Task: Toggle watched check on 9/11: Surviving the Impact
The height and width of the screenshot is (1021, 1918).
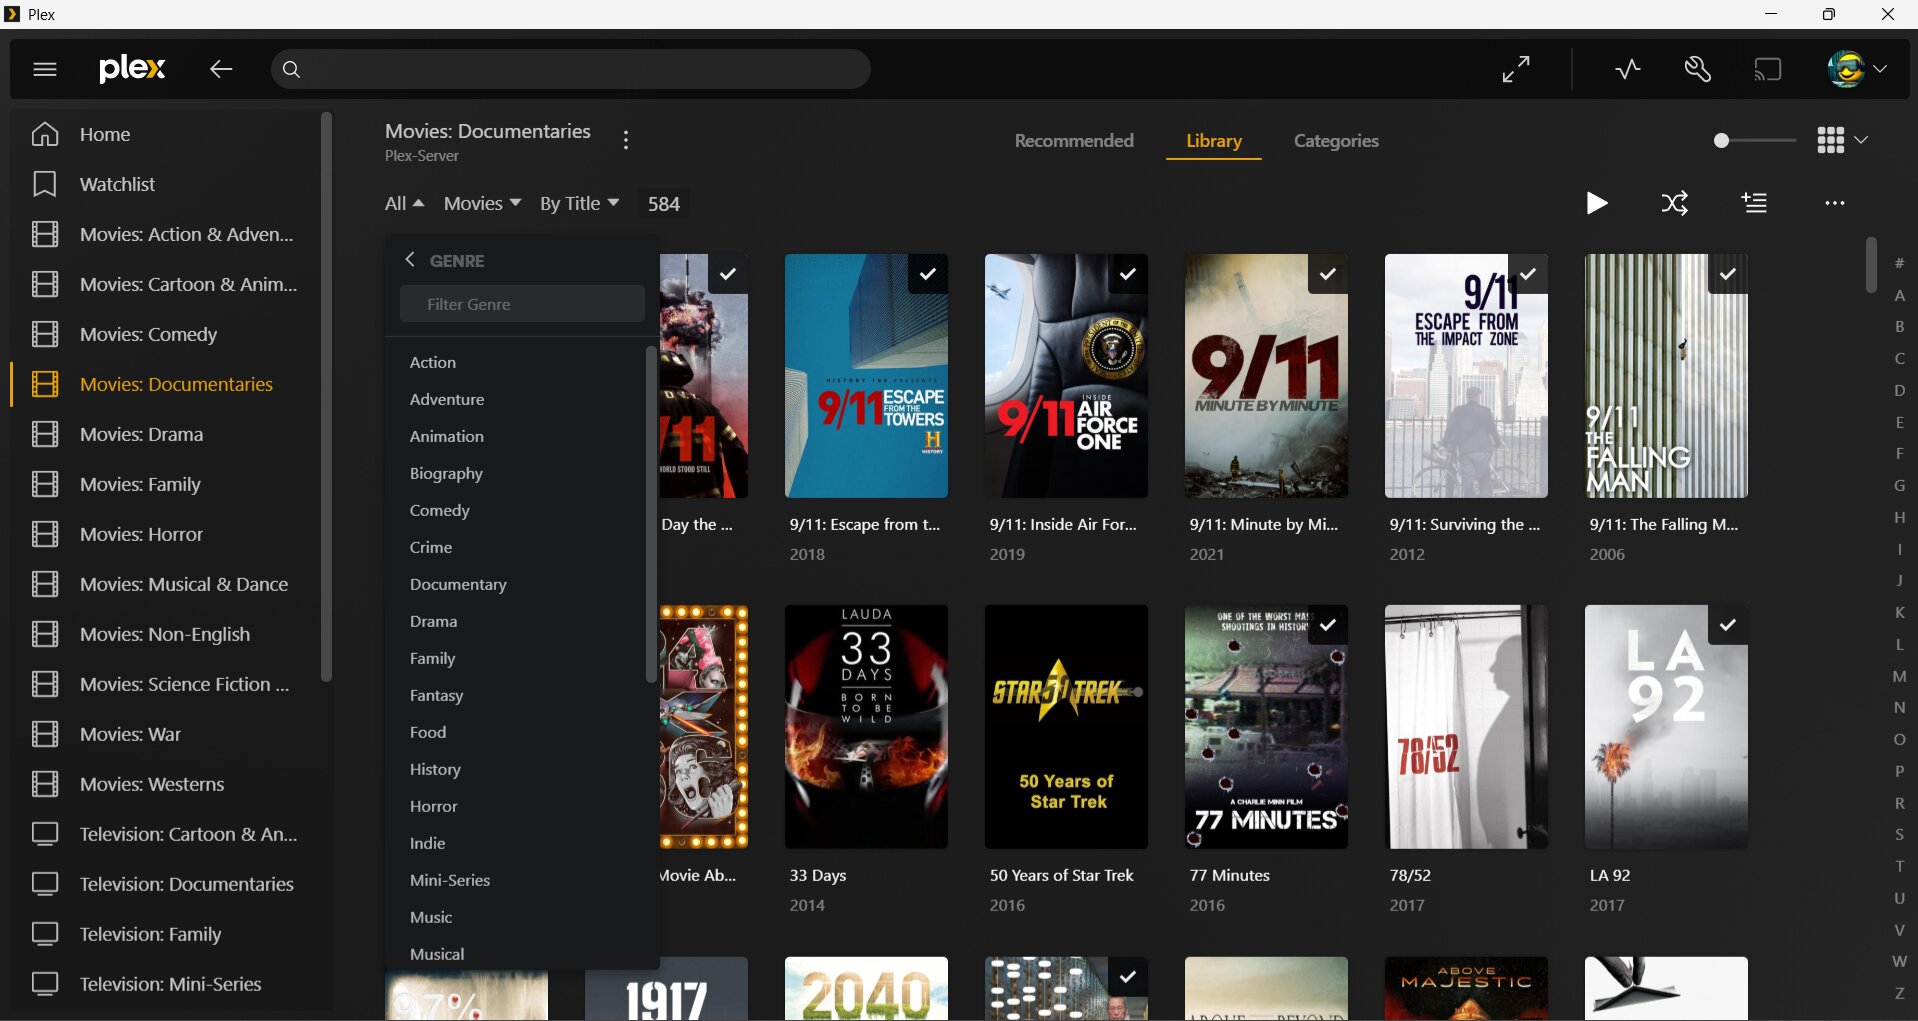Action: 1528,274
